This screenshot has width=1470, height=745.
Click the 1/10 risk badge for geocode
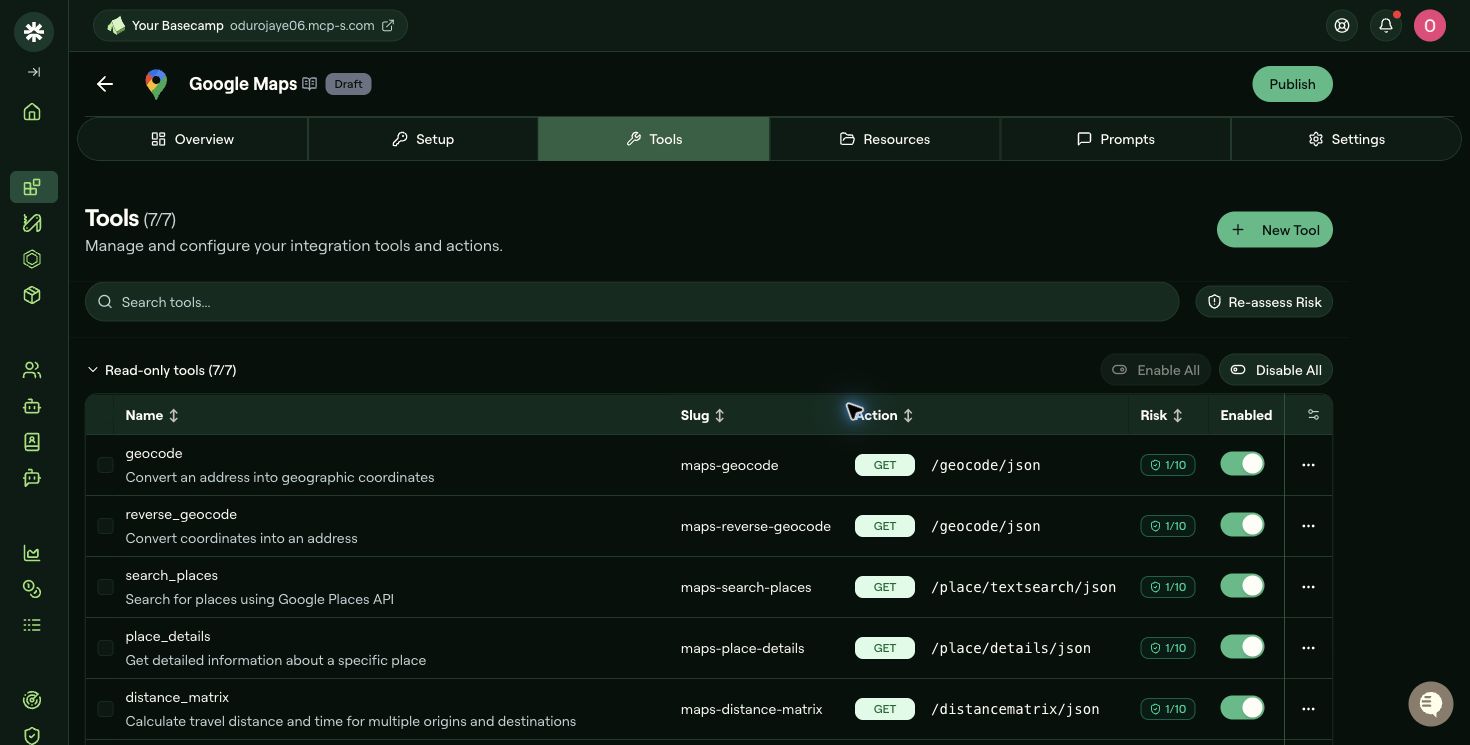point(1168,465)
